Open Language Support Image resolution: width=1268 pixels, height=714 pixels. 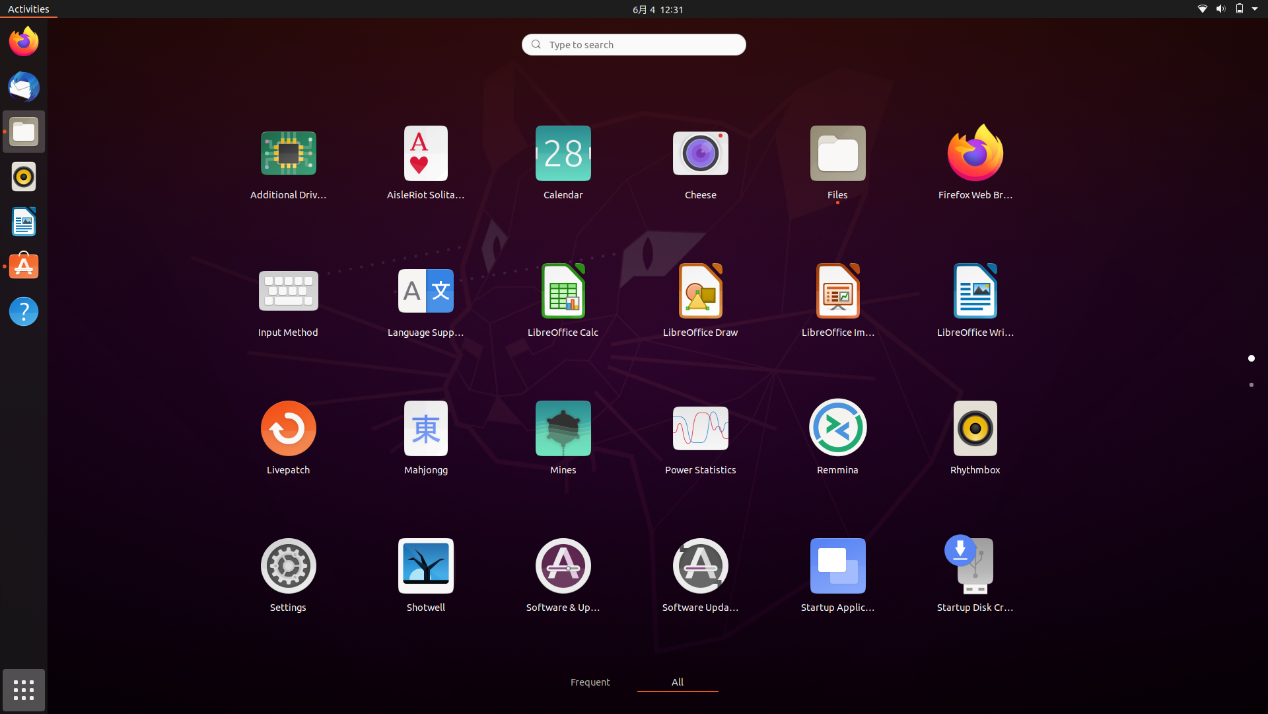coord(426,291)
